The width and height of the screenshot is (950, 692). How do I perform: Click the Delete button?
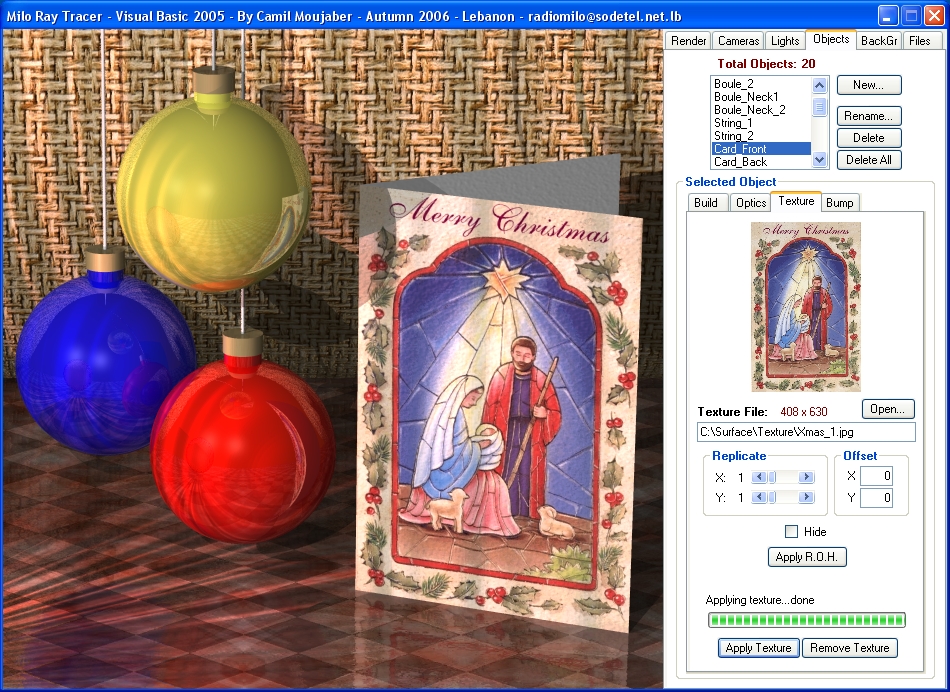869,138
